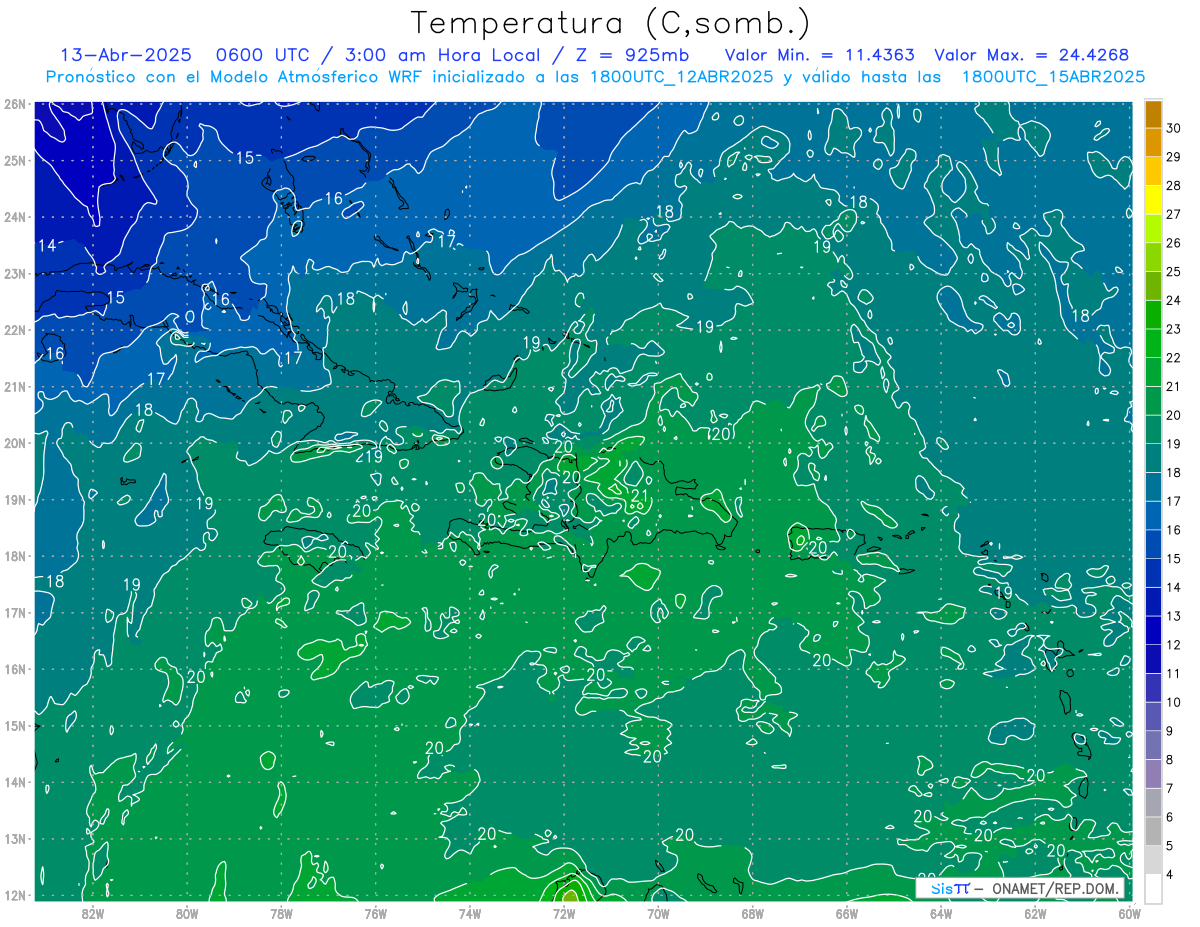Click the longitude axis label "72W"
The width and height of the screenshot is (1200, 927).
(564, 913)
